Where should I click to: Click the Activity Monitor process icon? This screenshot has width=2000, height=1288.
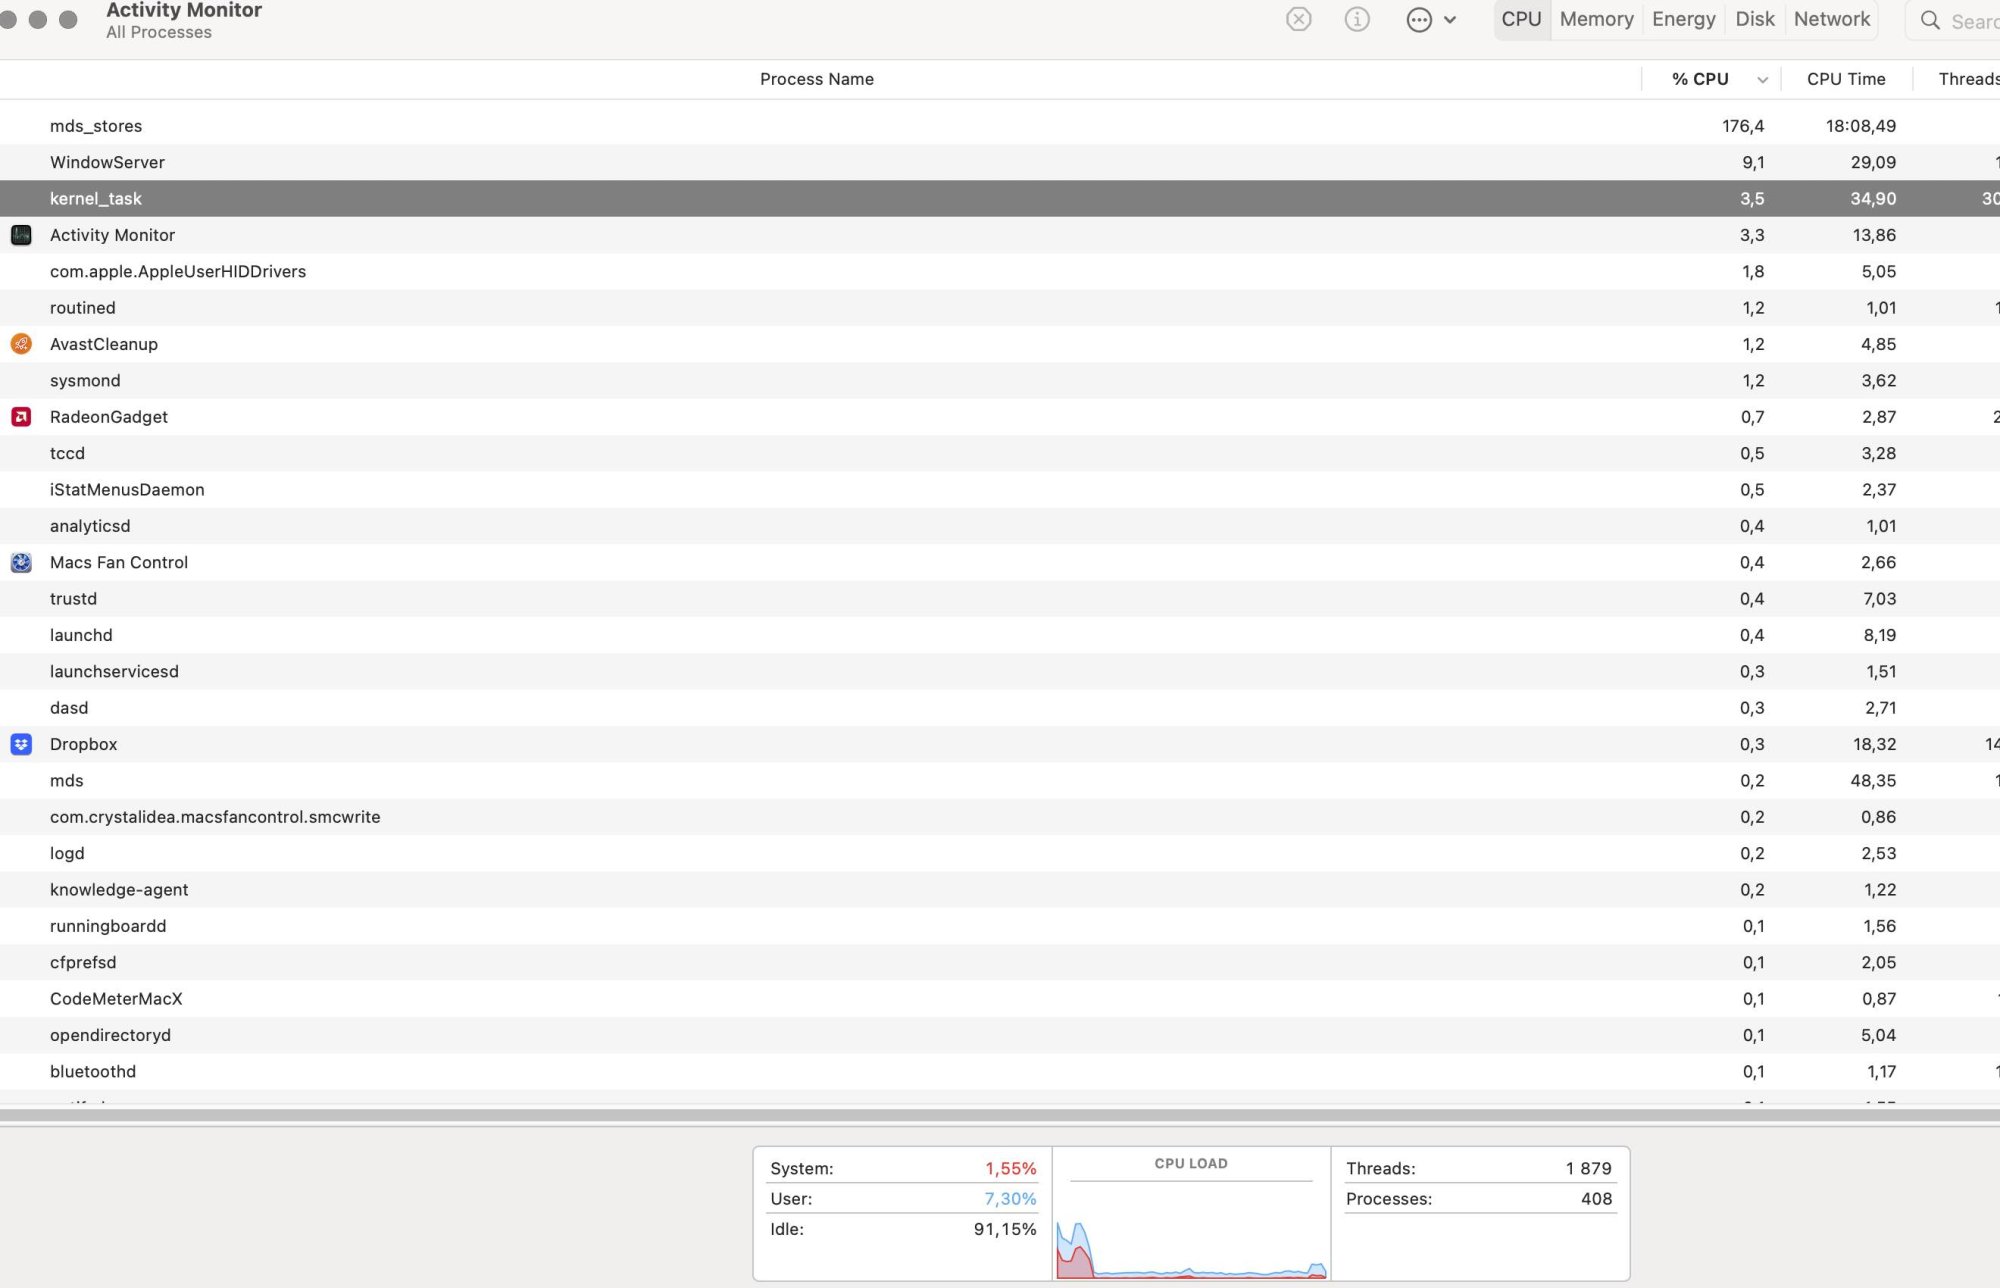tap(21, 235)
